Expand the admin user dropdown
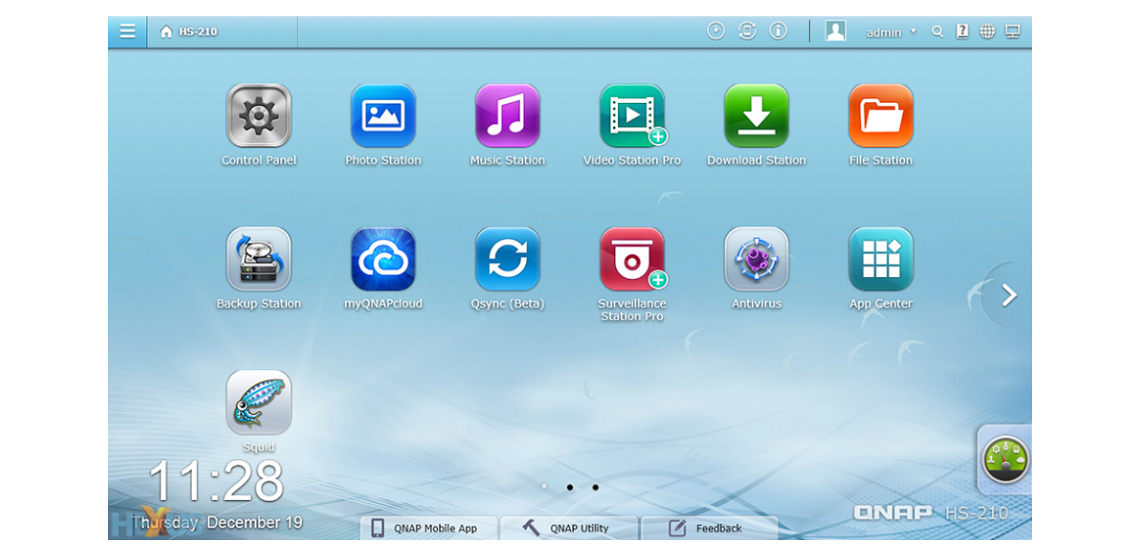The height and width of the screenshot is (556, 1140). (891, 32)
